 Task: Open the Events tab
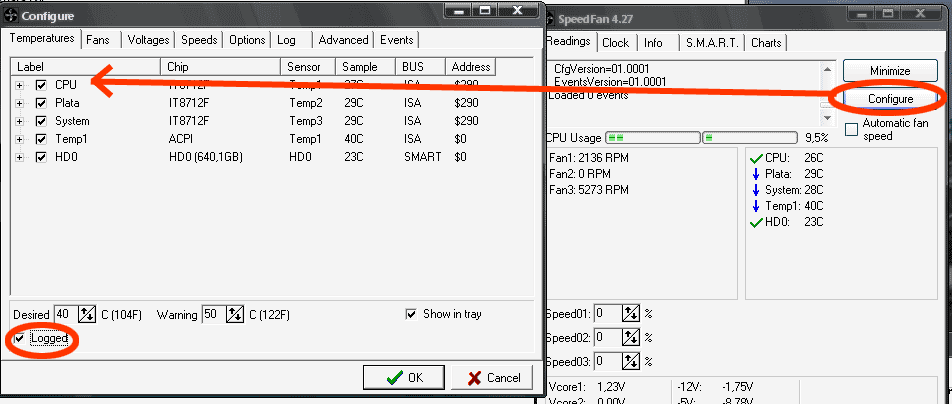[396, 40]
